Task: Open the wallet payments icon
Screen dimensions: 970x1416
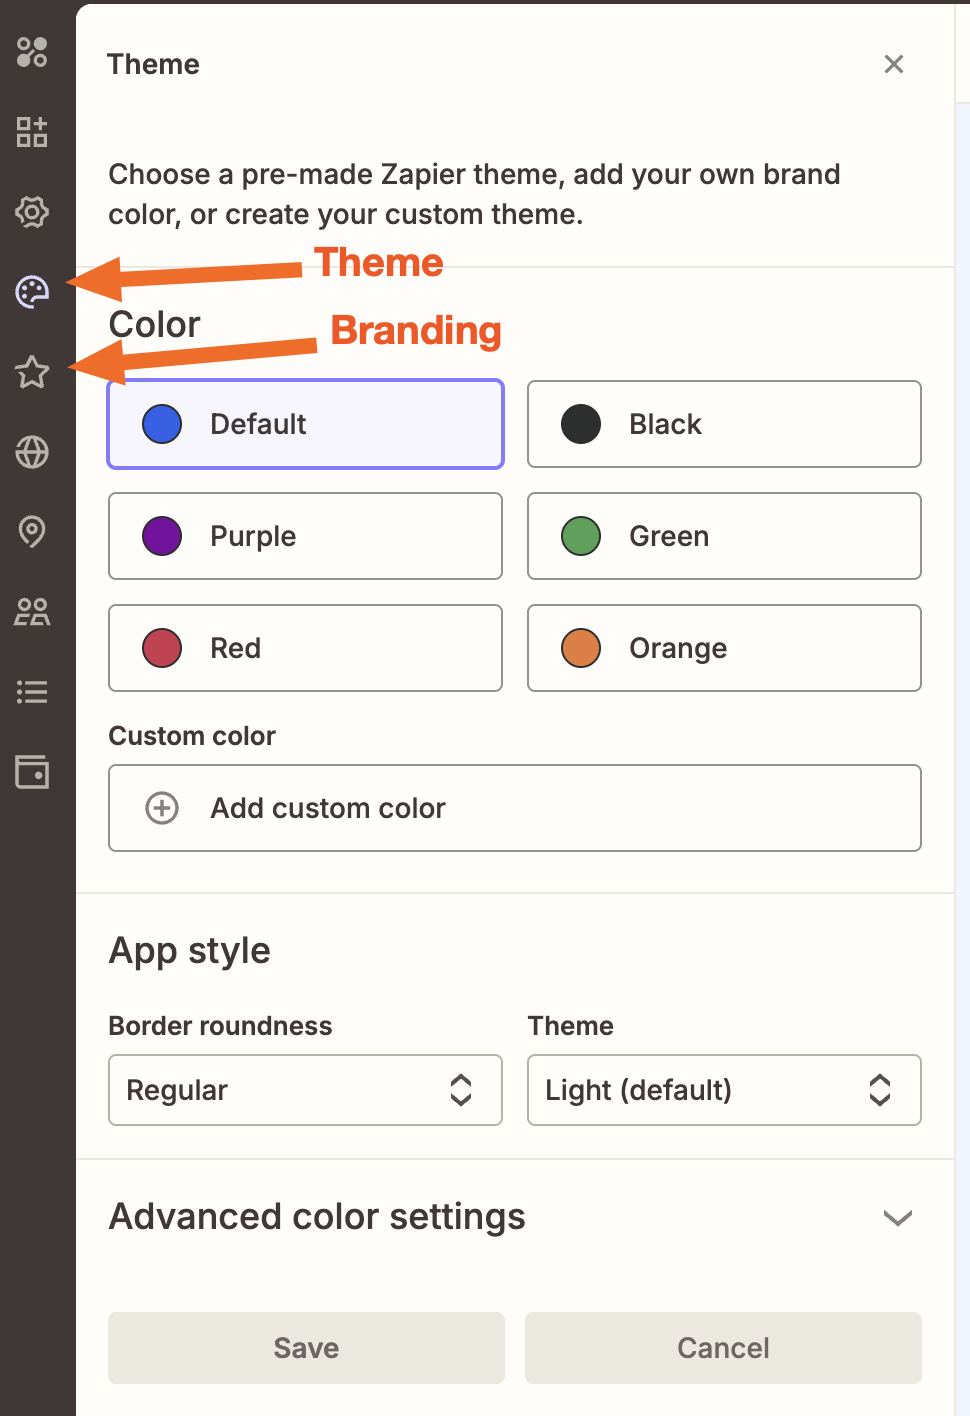Action: 32,772
